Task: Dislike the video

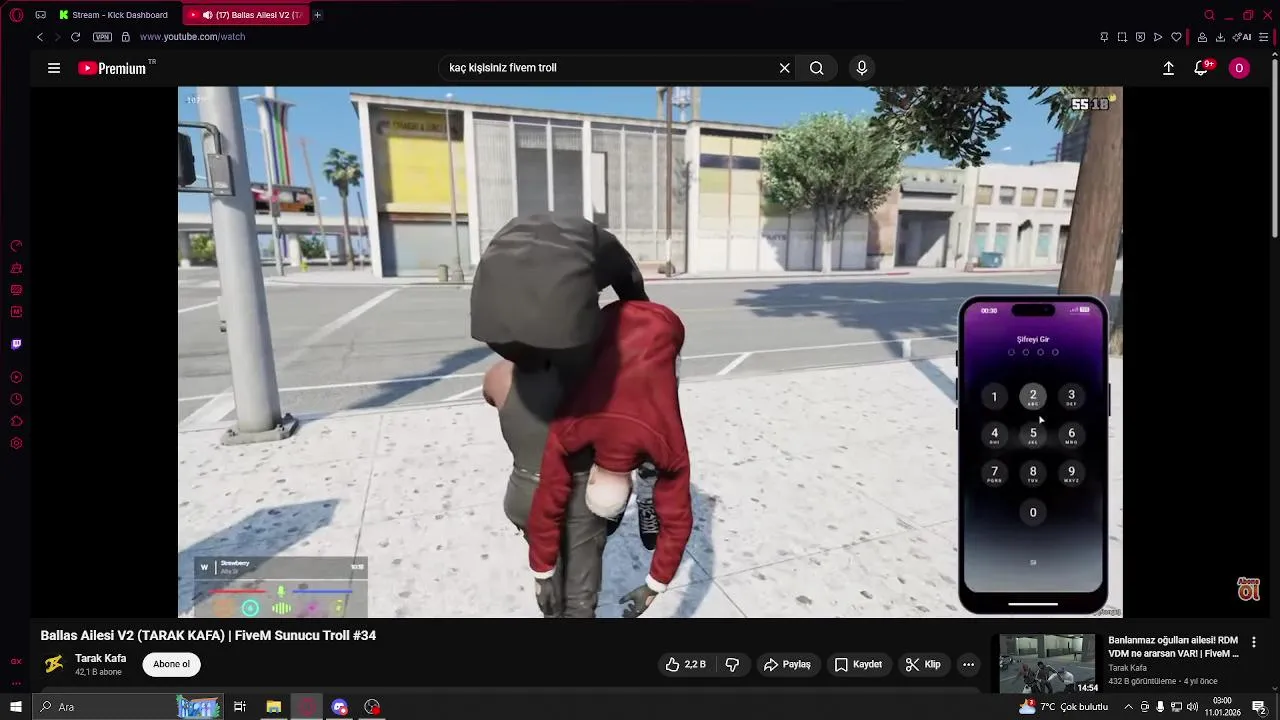Action: pyautogui.click(x=732, y=664)
